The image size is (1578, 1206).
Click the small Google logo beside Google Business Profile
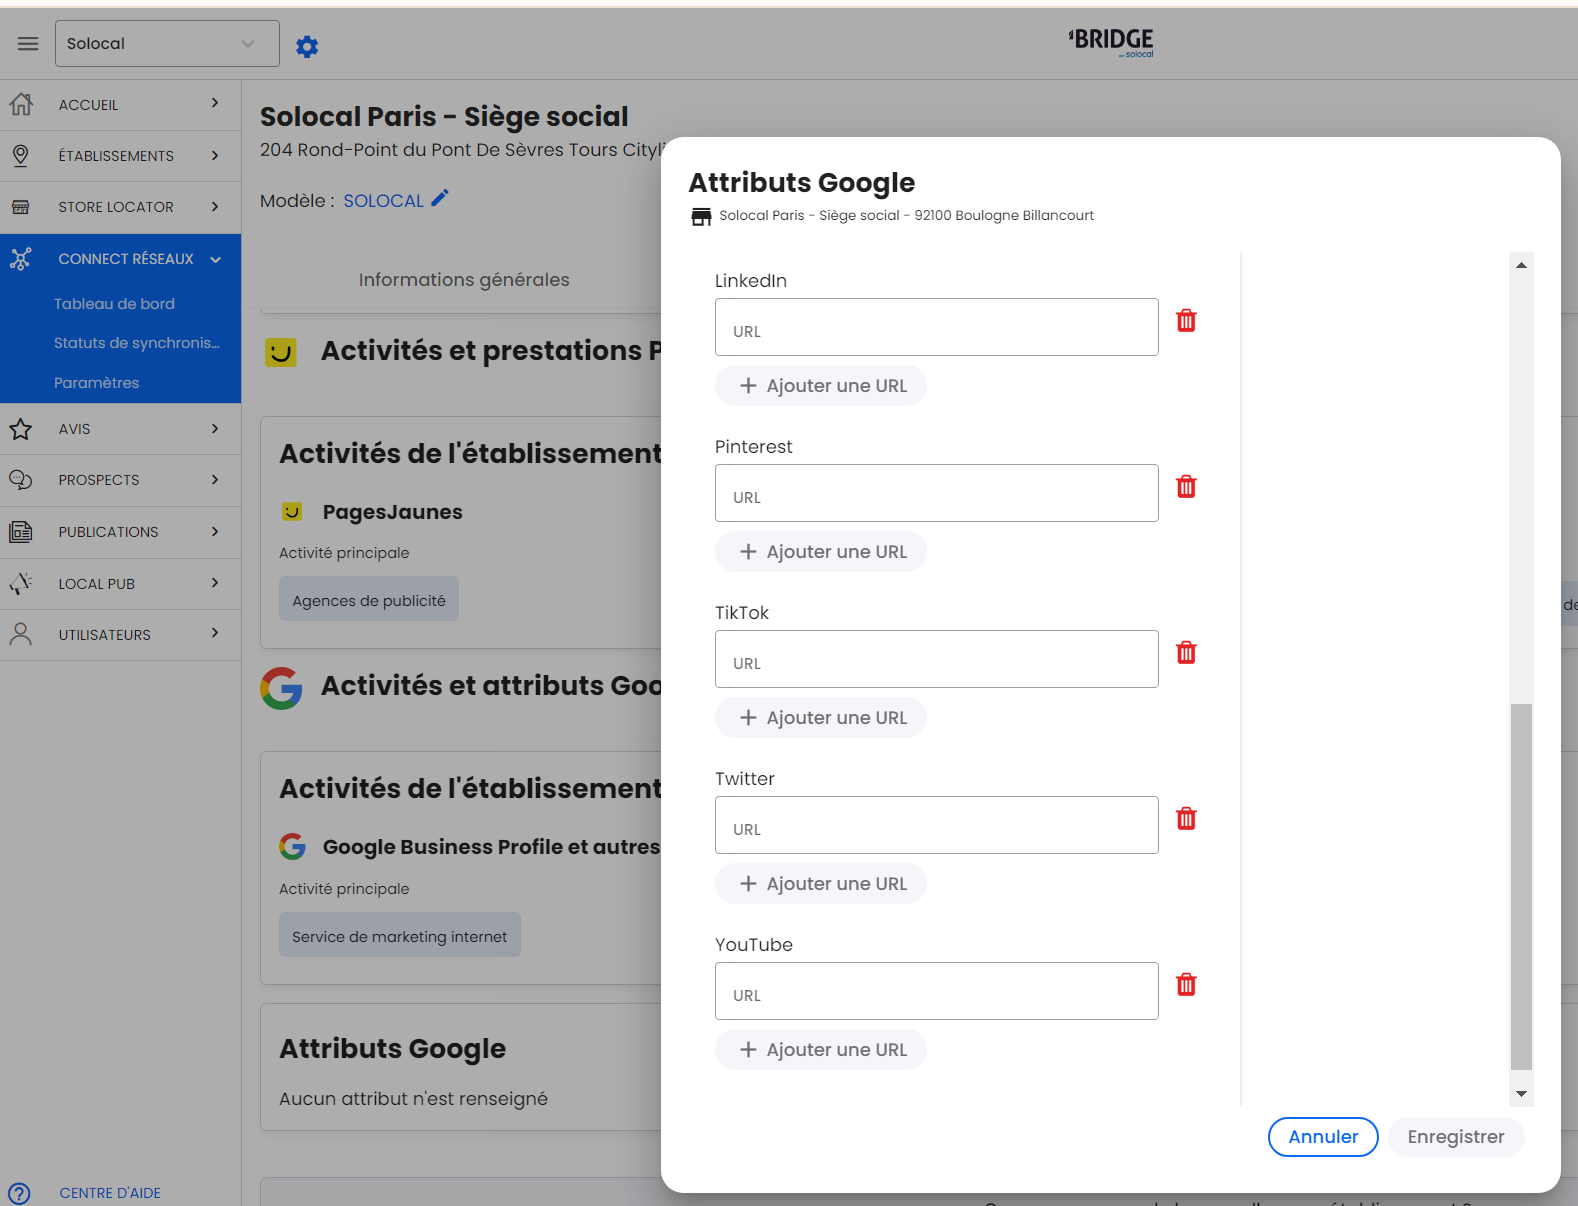coord(293,847)
